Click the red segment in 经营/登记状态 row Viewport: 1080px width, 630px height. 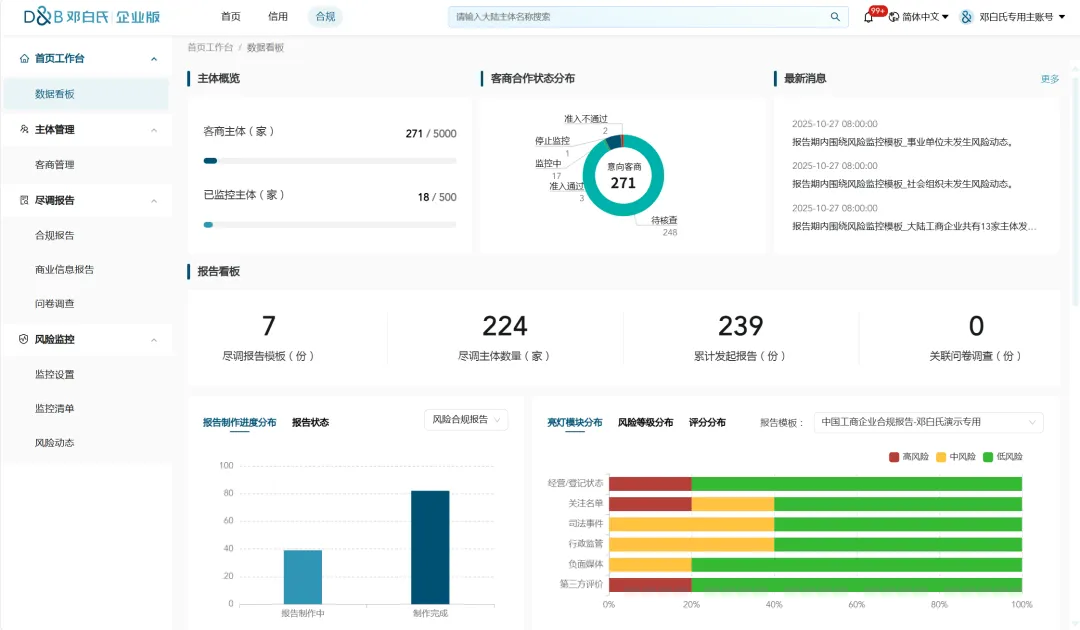coord(650,483)
